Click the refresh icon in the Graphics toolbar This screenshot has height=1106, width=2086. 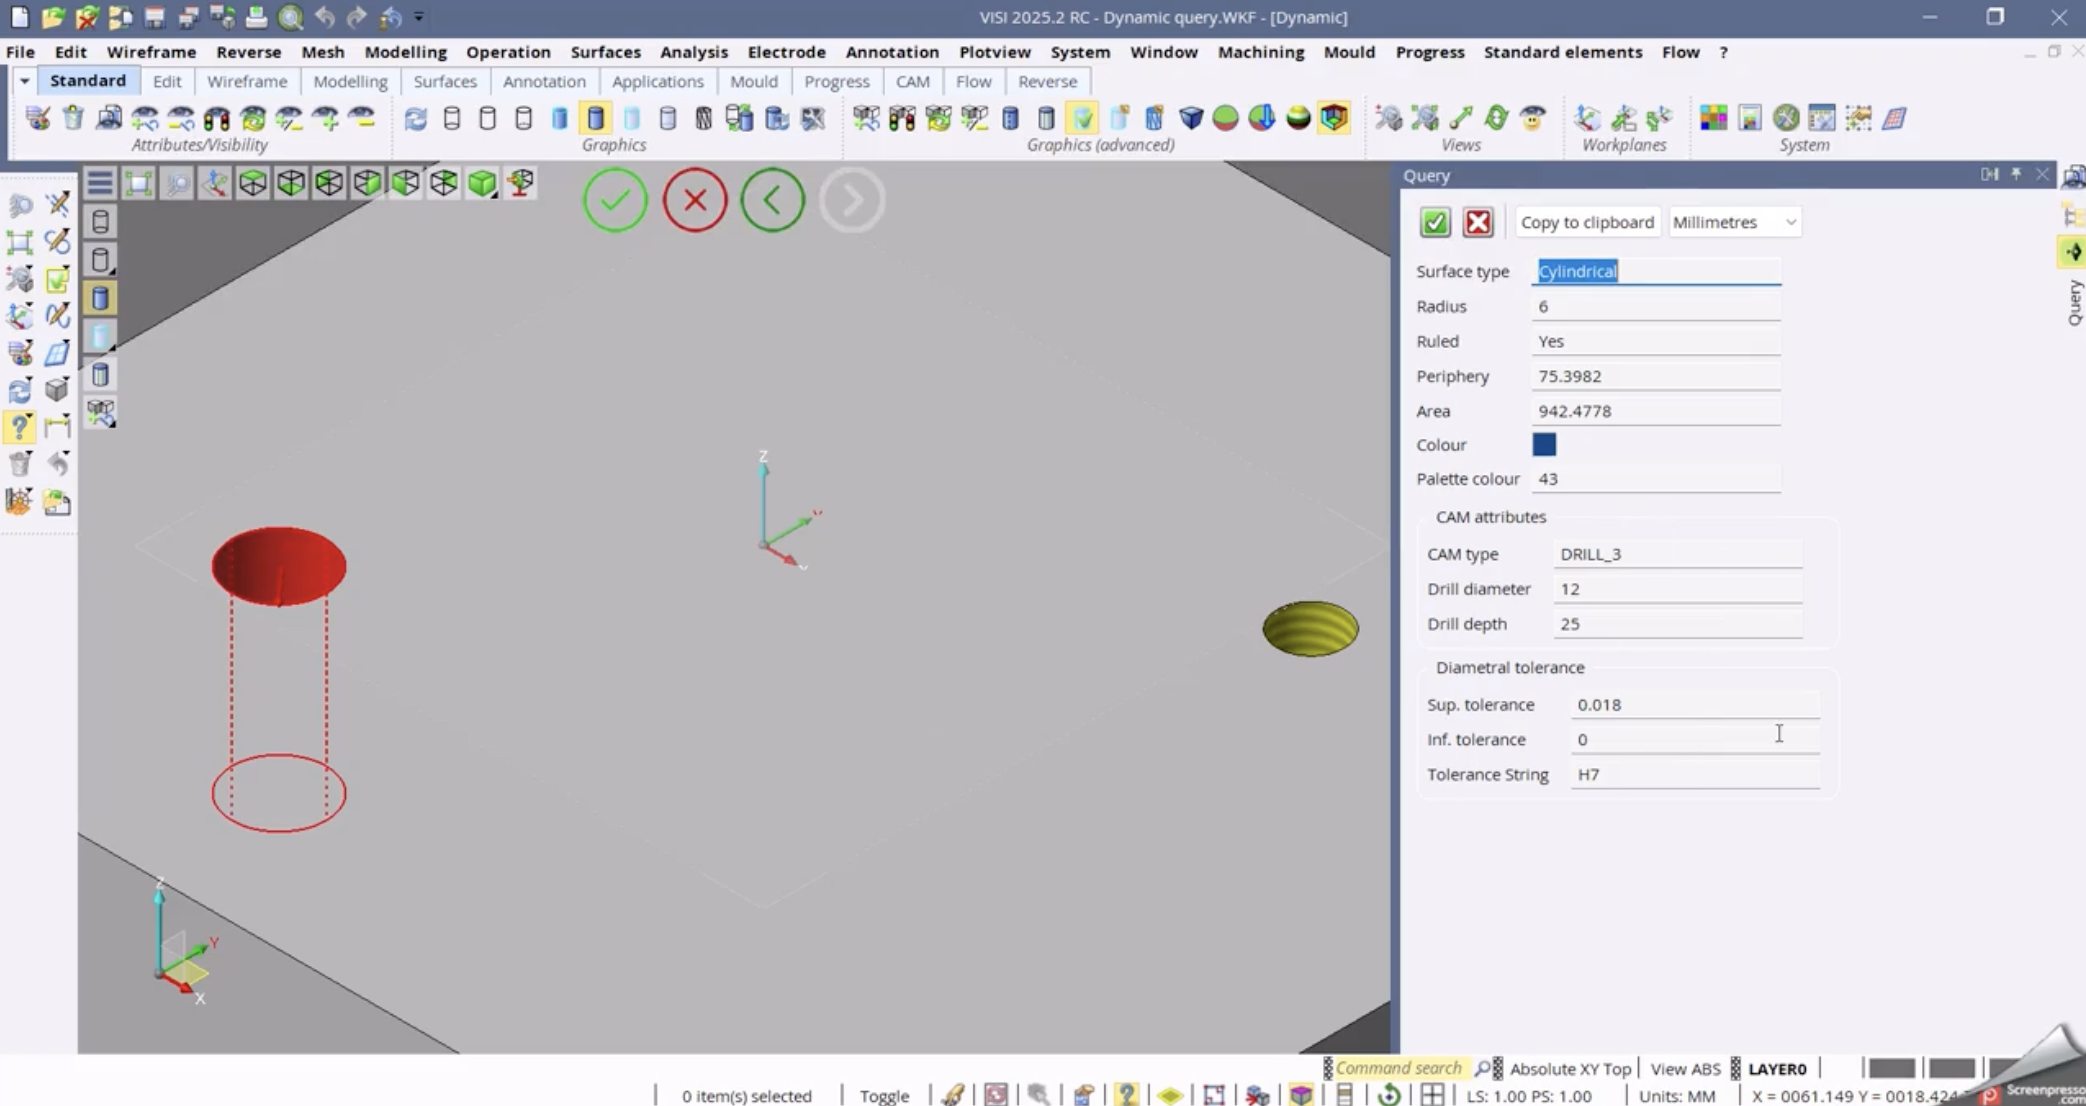[x=415, y=117]
